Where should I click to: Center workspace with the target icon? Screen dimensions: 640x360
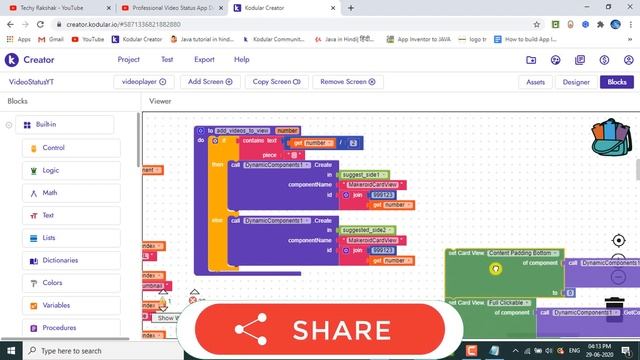[619, 240]
